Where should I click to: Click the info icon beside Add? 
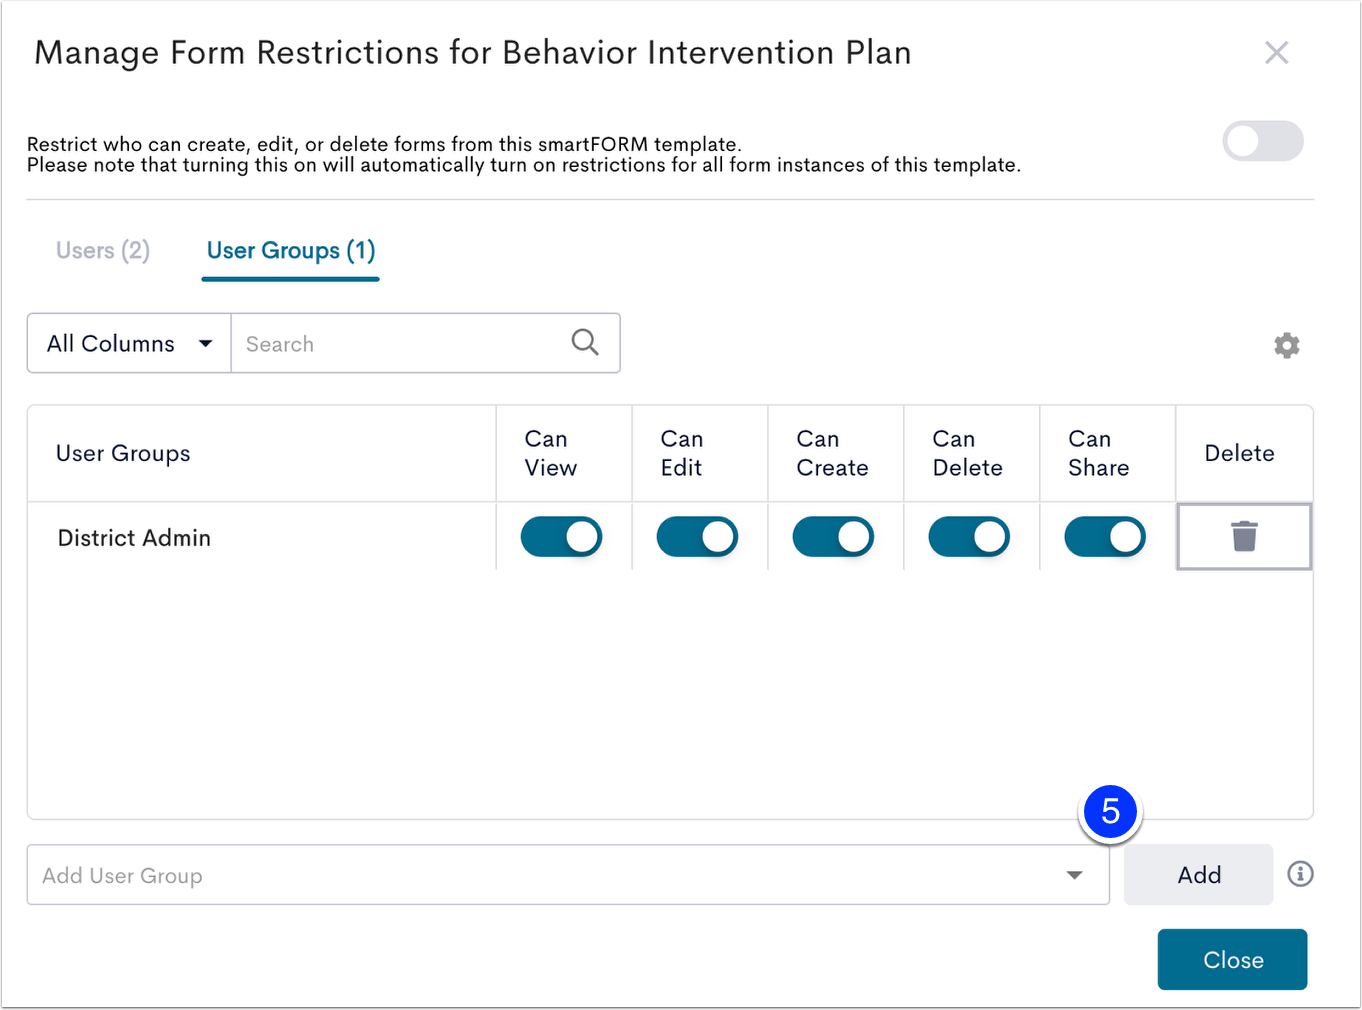click(1300, 874)
